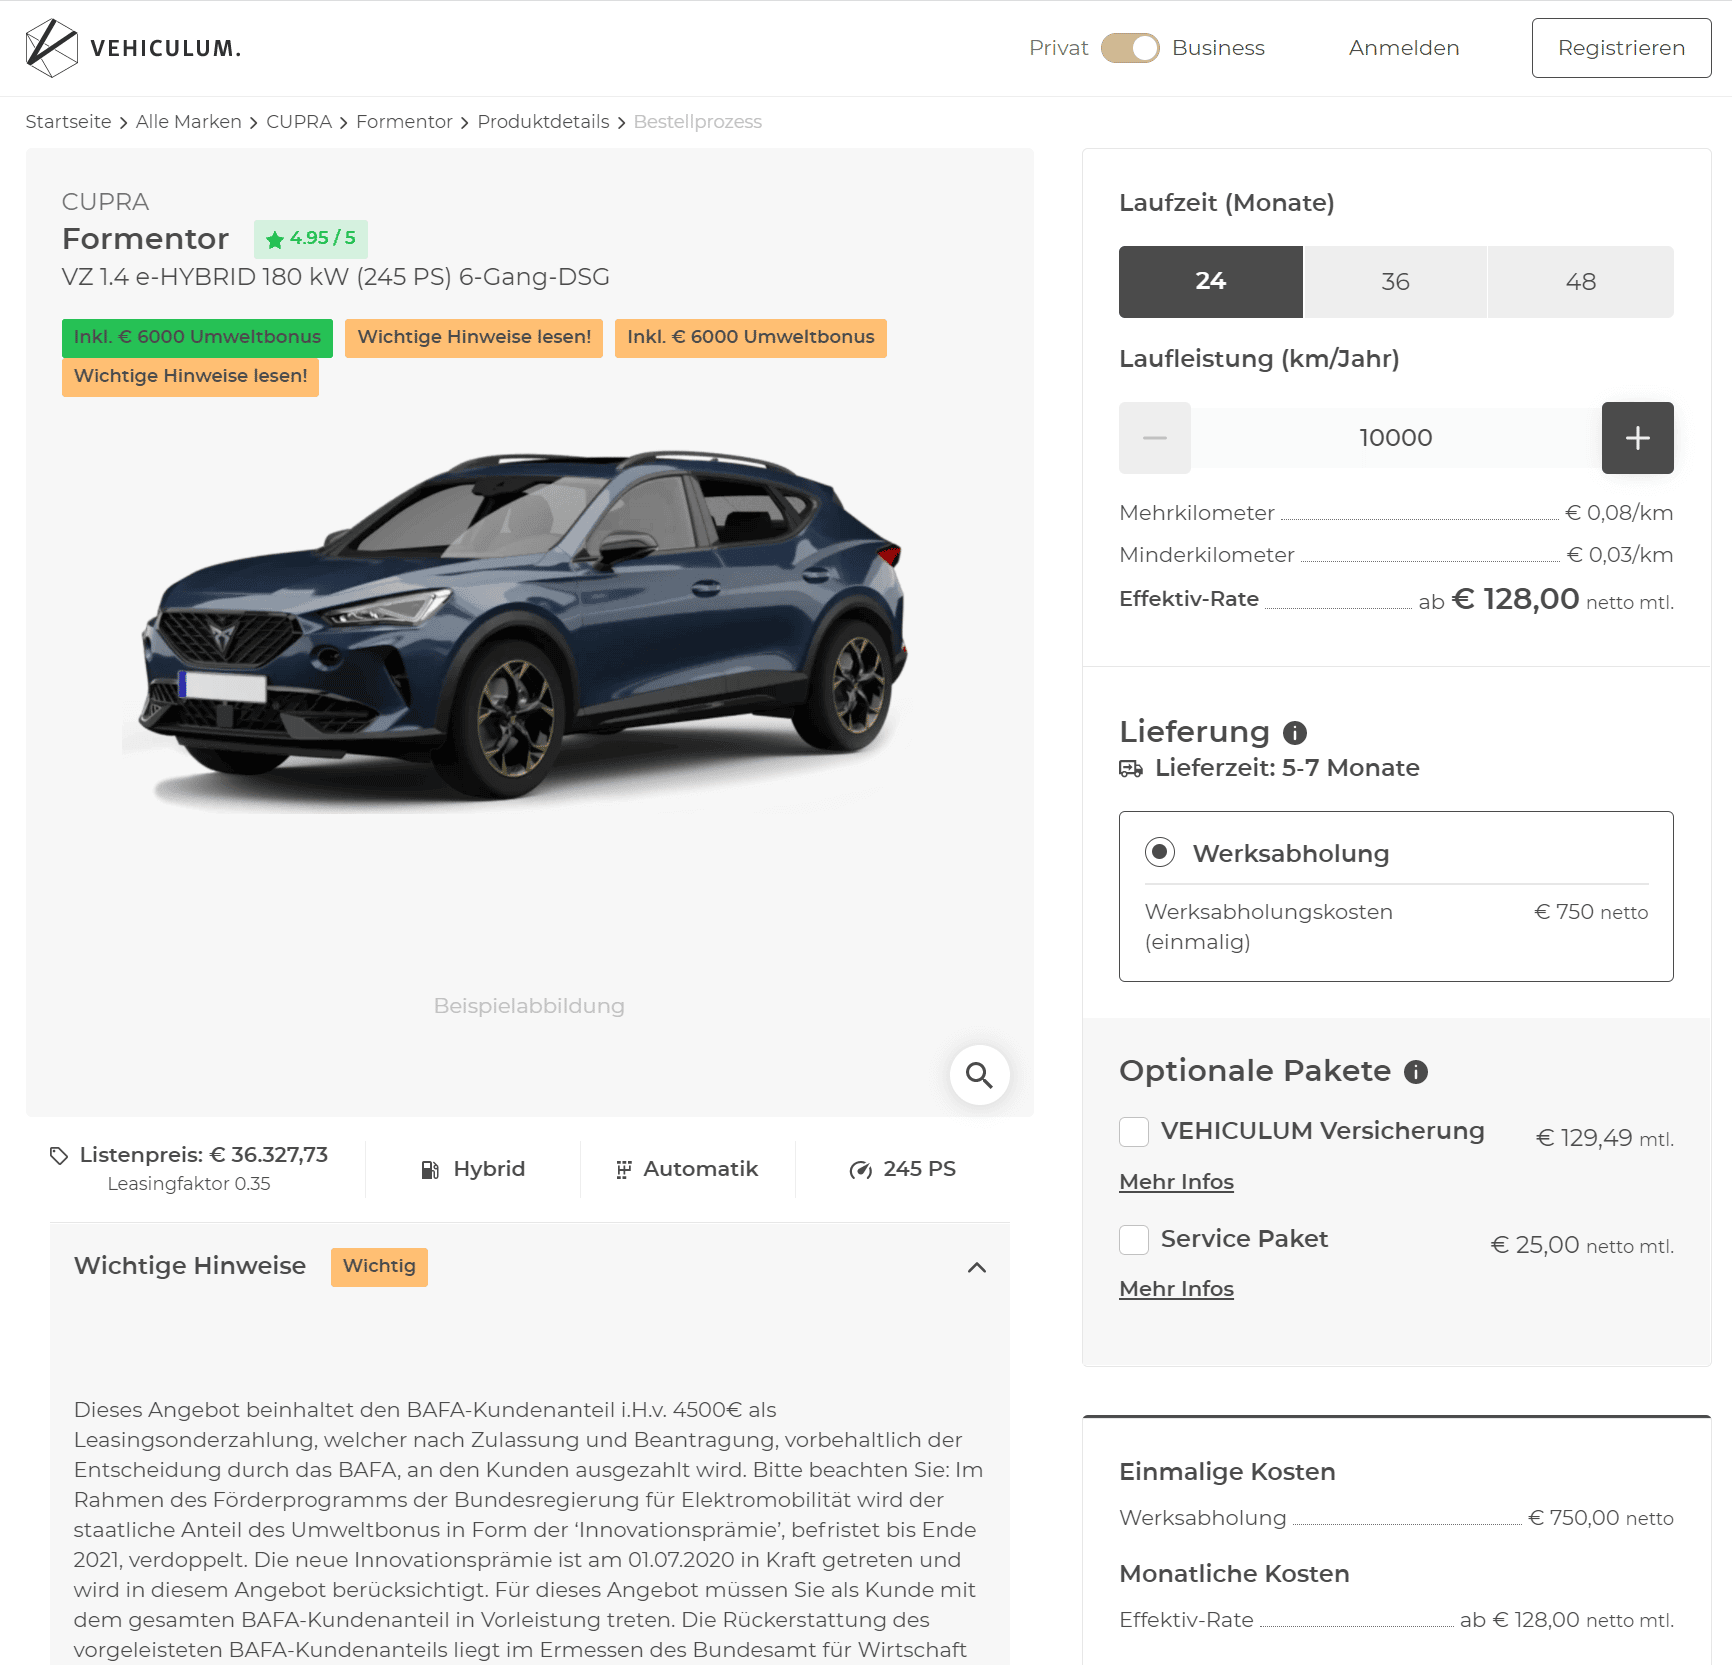Open Formentor breadcrumb link
Screen dimensions: 1732x1665
(404, 122)
